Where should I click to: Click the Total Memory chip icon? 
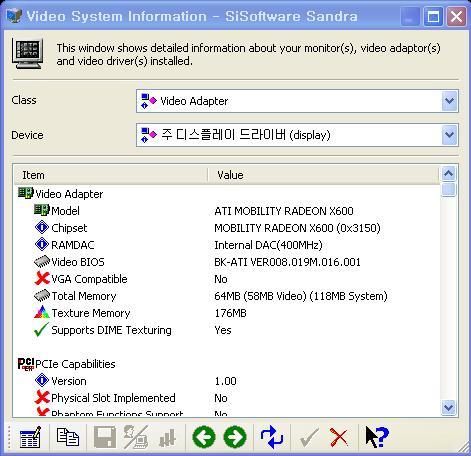42,295
